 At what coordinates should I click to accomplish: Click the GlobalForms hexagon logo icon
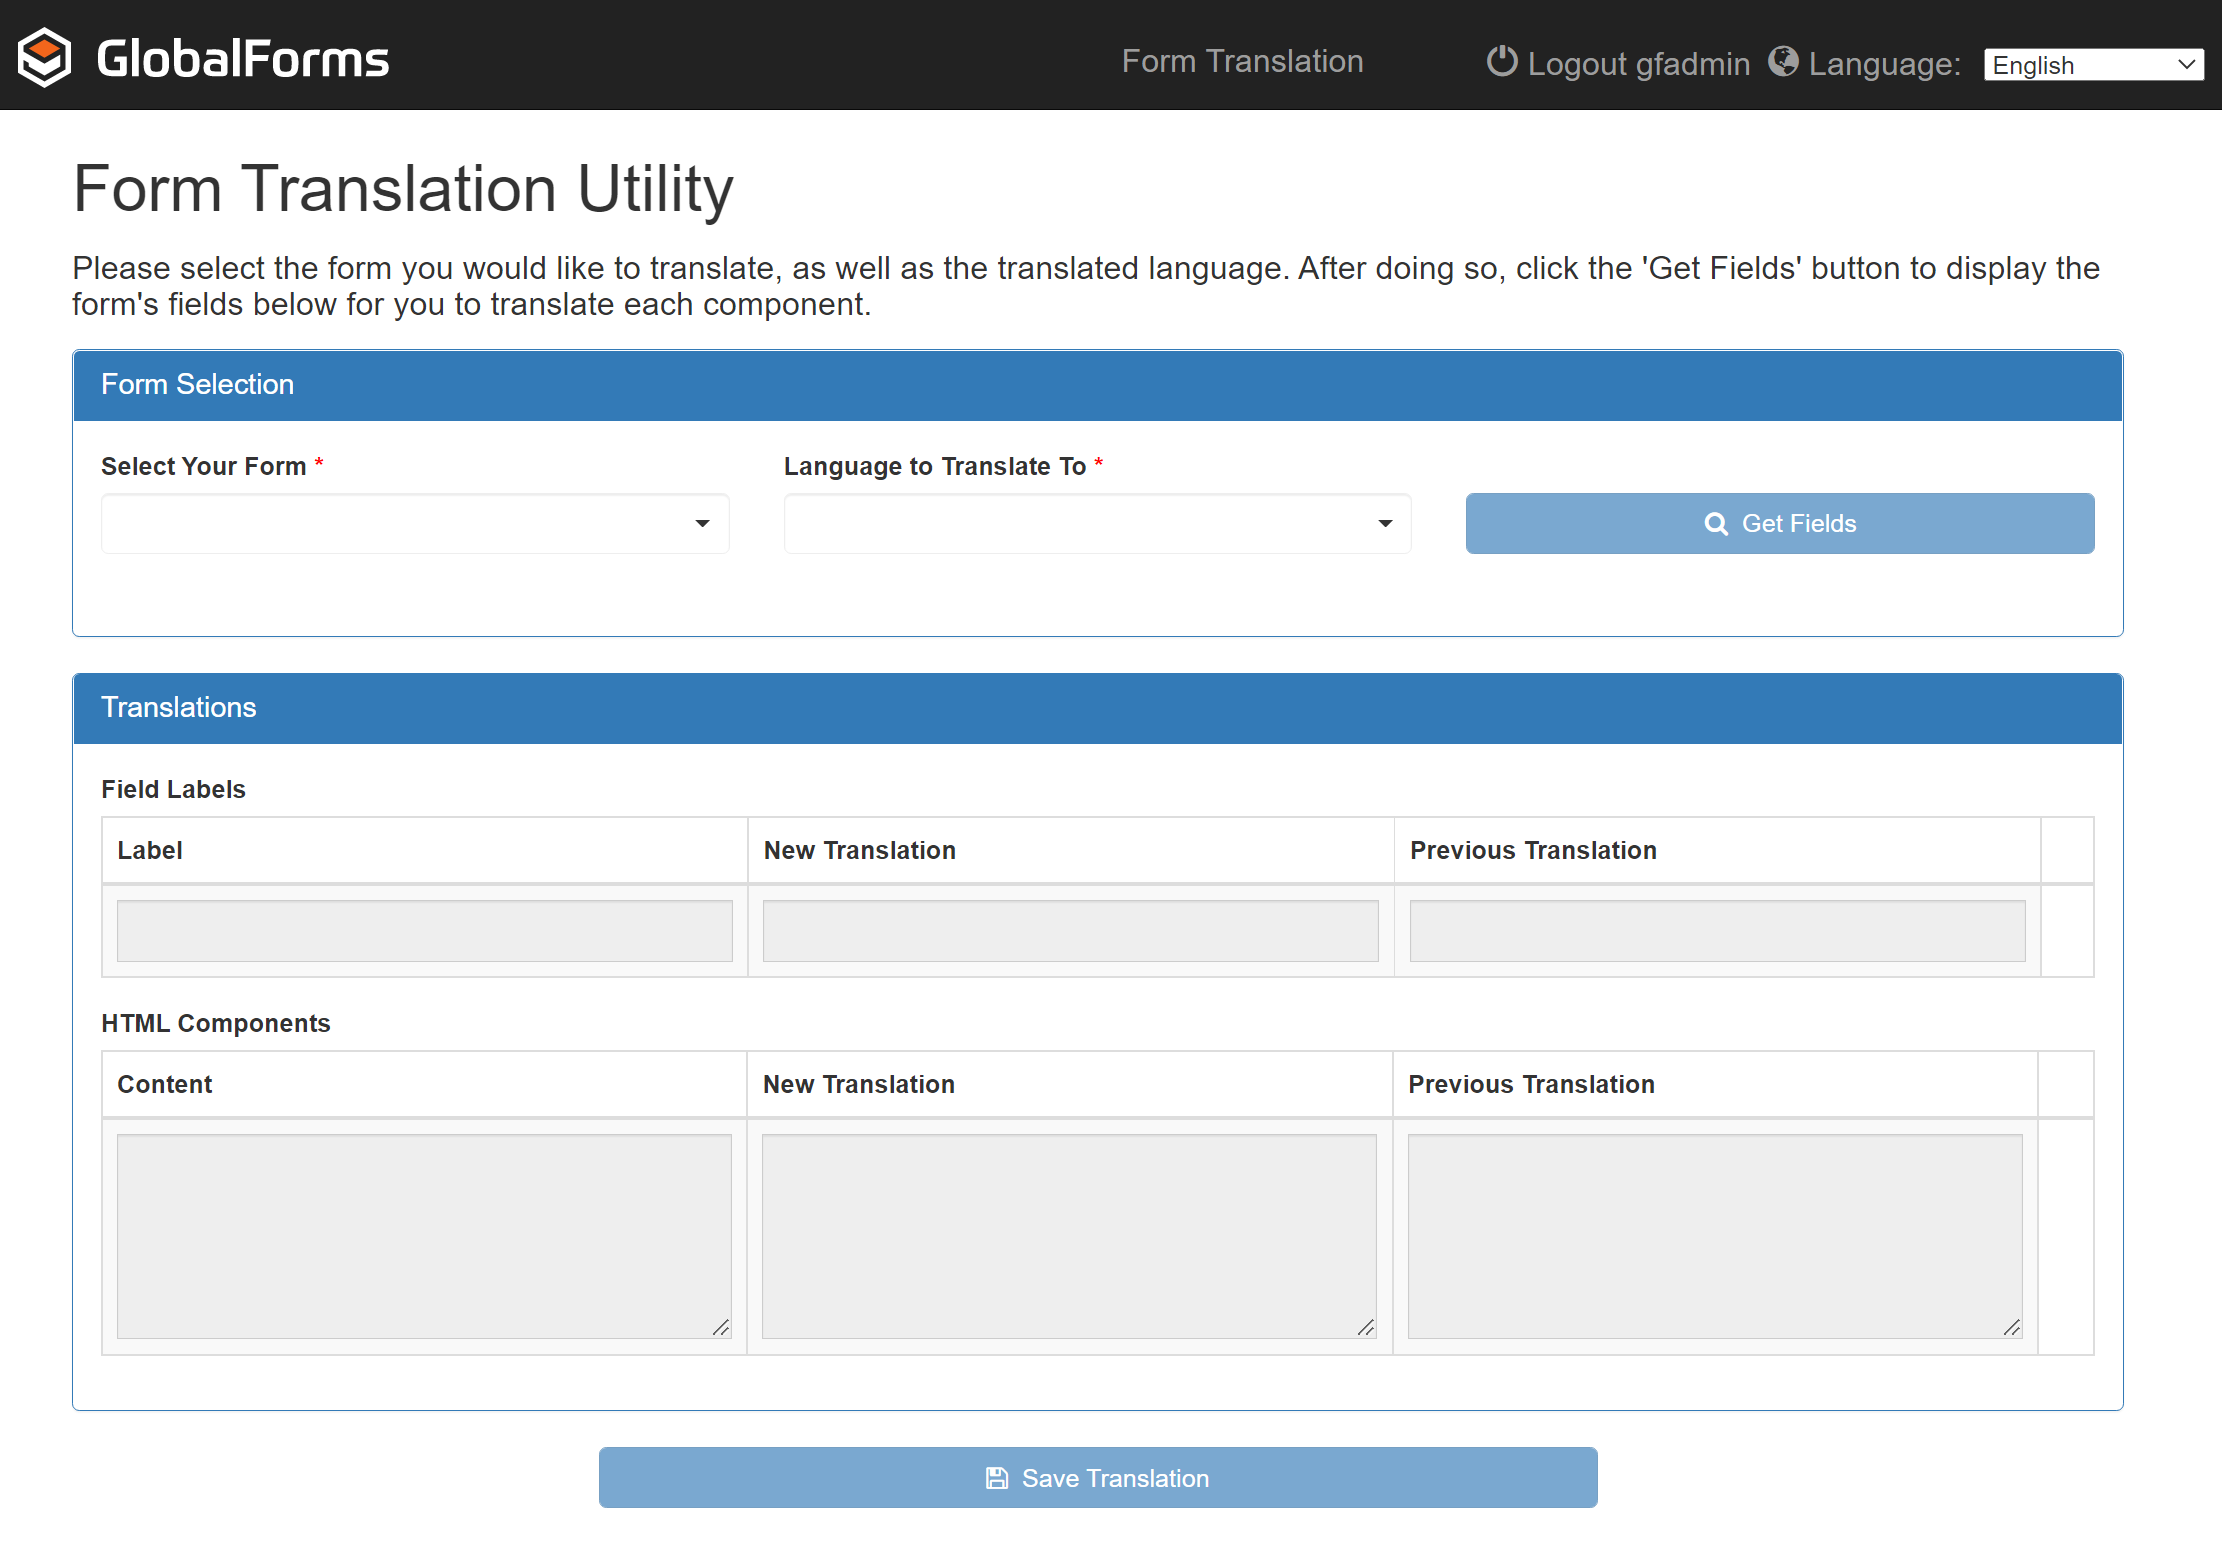tap(44, 58)
